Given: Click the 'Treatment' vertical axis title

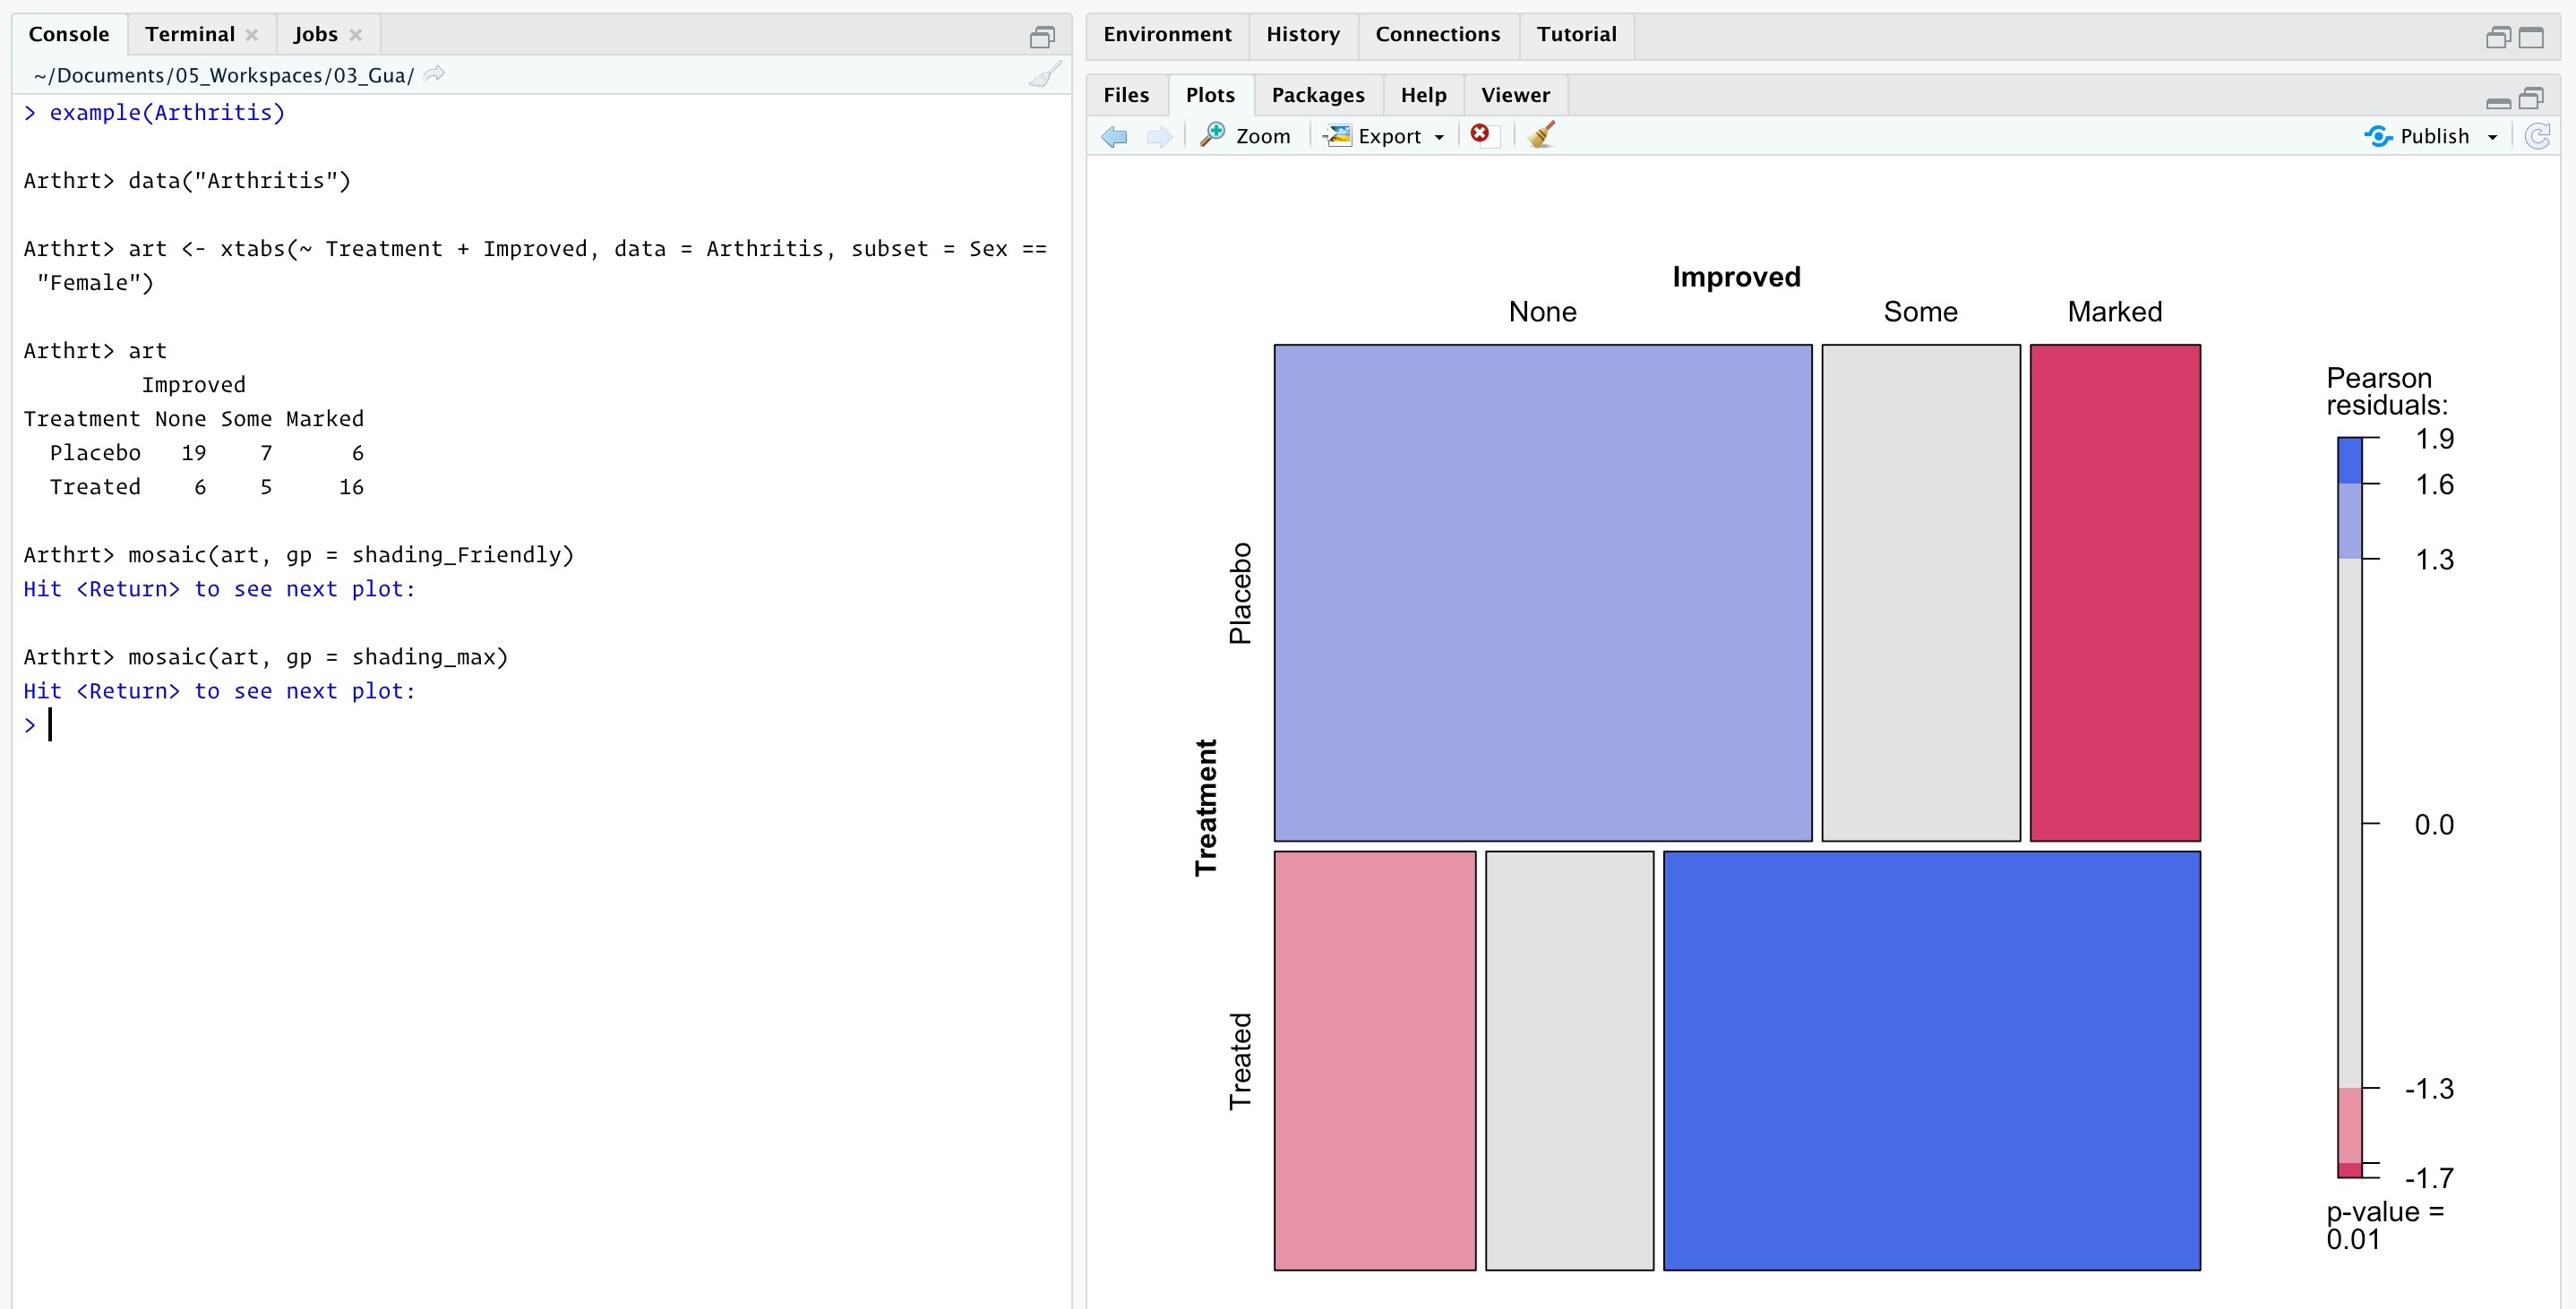Looking at the screenshot, I should pos(1207,808).
